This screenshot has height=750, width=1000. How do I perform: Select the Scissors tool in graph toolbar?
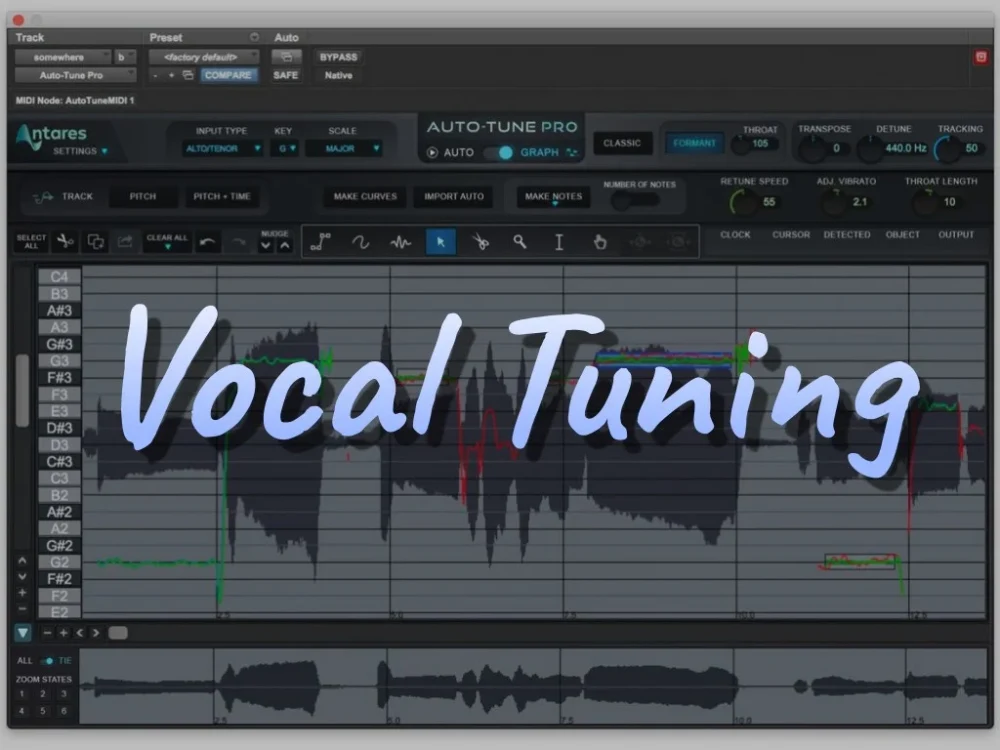tap(480, 242)
